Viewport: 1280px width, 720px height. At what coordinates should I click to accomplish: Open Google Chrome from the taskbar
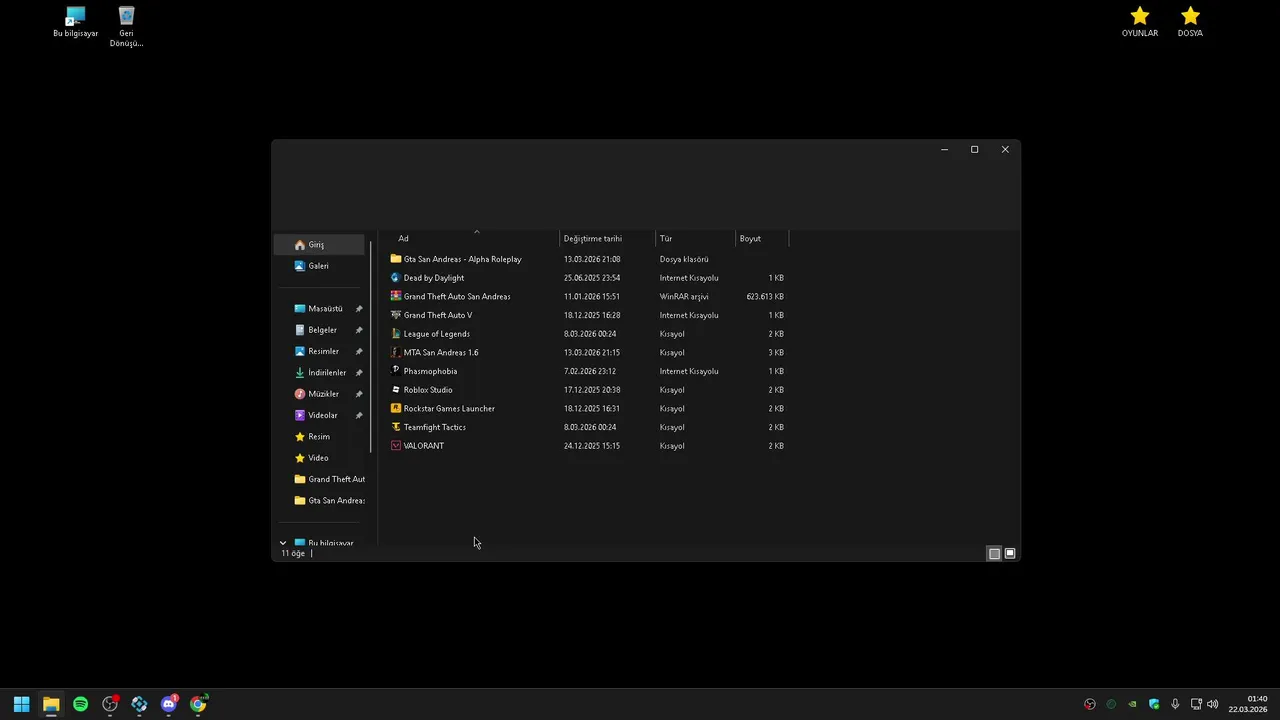(x=198, y=704)
